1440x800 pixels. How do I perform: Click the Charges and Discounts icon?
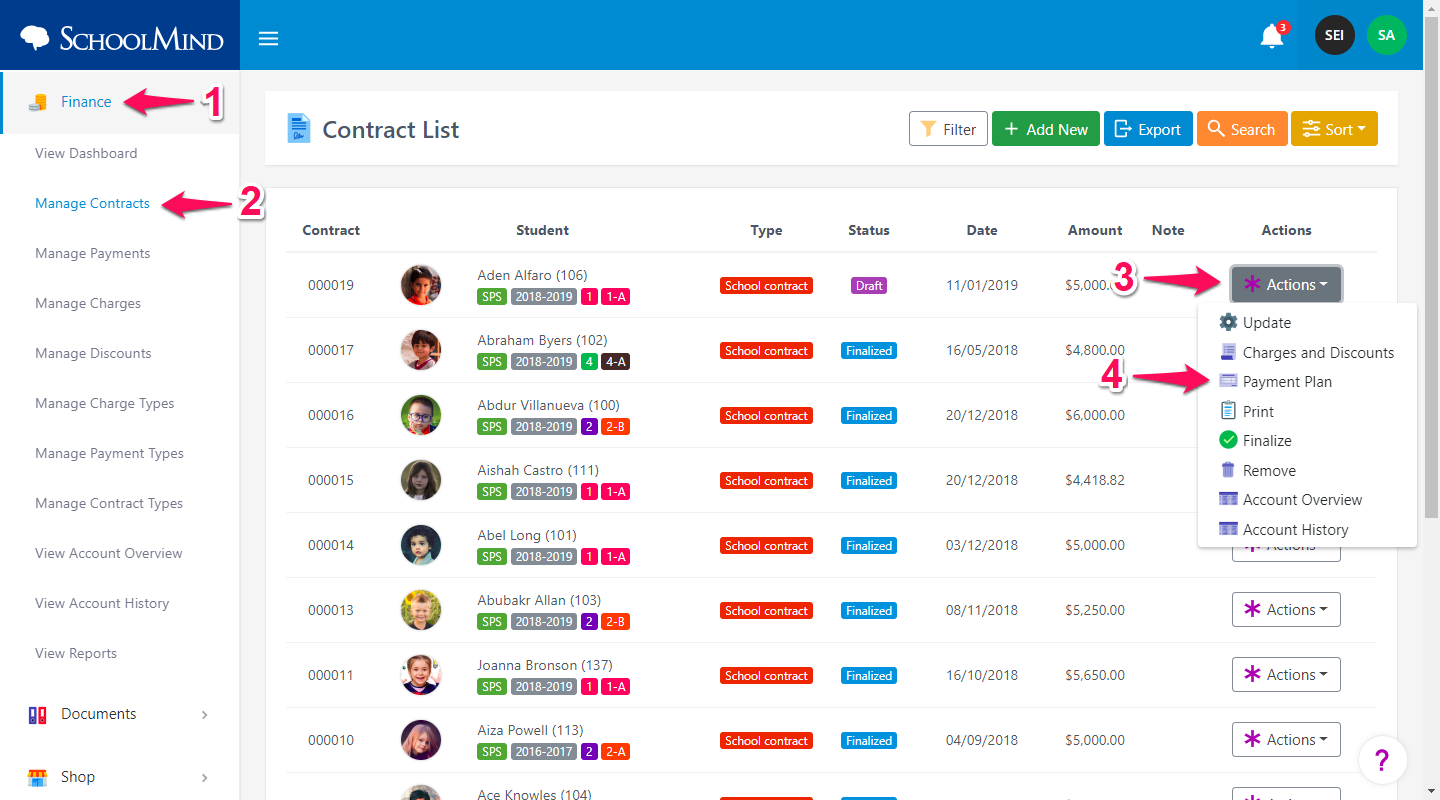coord(1228,352)
